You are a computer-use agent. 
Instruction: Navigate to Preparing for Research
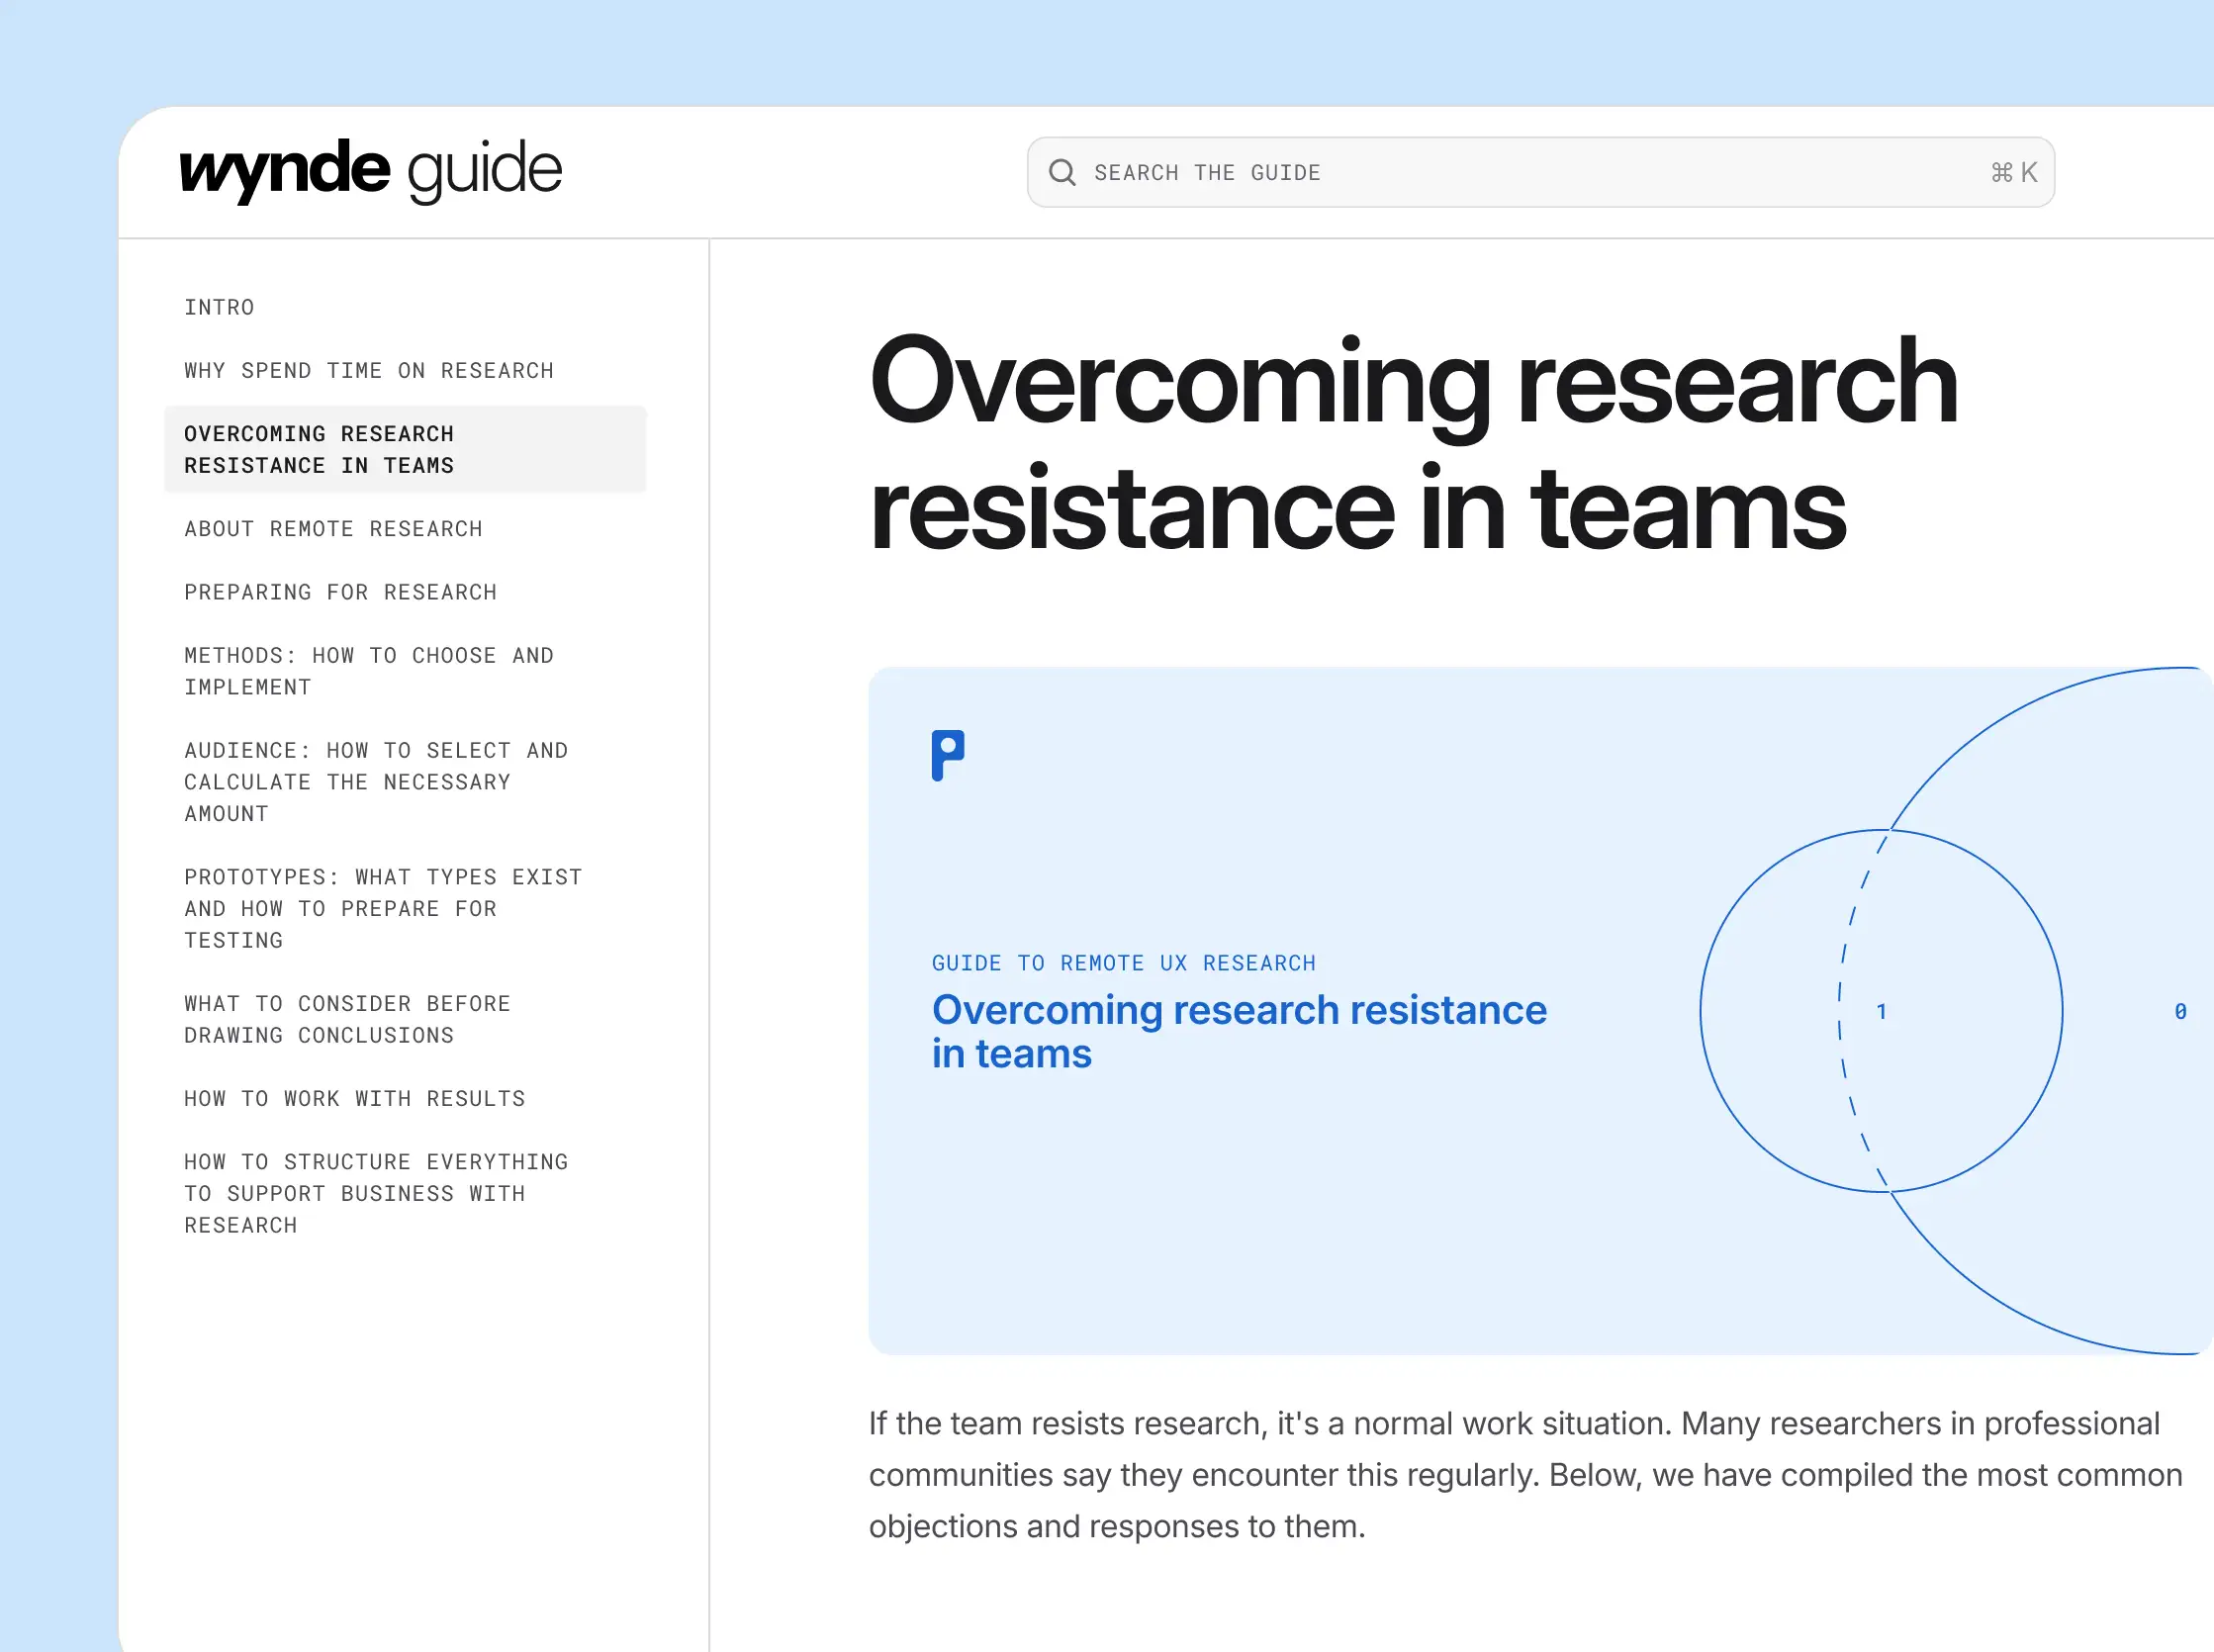(x=340, y=592)
